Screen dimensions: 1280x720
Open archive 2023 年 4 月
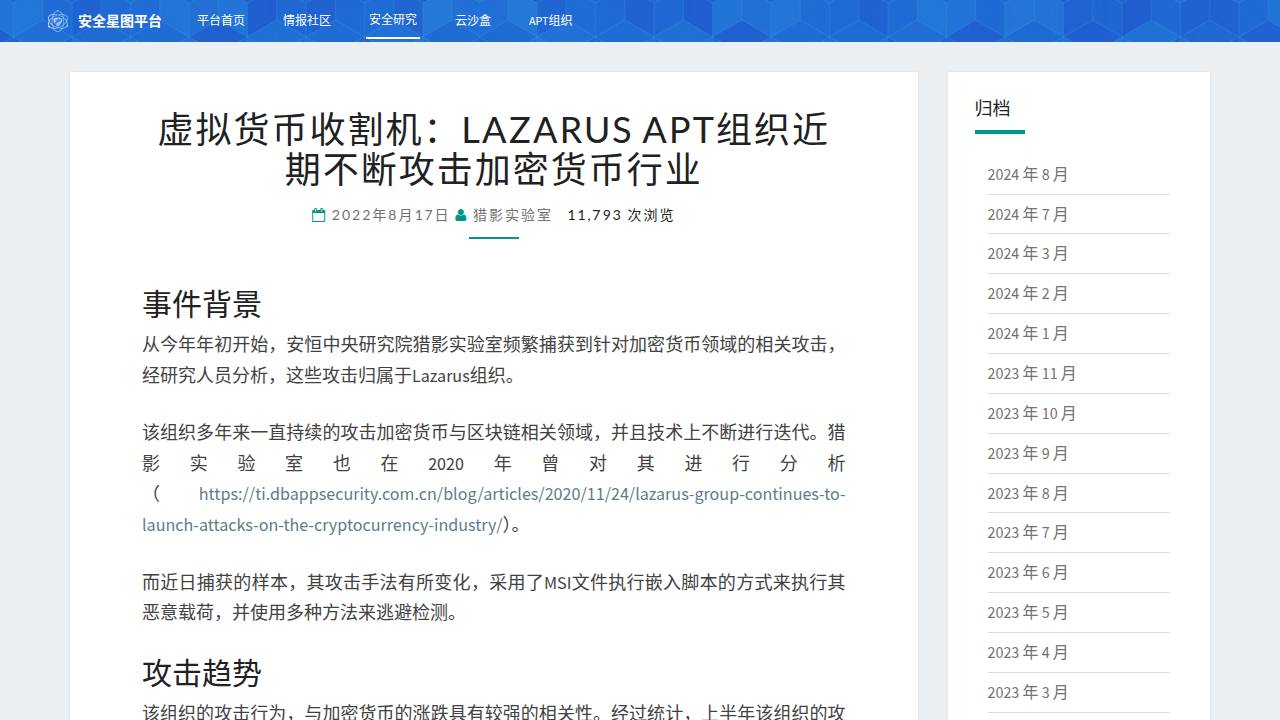(x=1028, y=652)
